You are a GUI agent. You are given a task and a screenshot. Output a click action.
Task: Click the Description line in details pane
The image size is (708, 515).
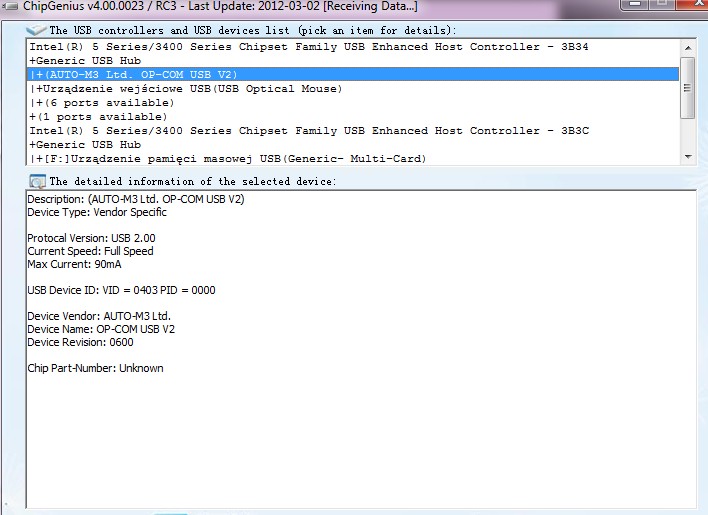click(135, 199)
